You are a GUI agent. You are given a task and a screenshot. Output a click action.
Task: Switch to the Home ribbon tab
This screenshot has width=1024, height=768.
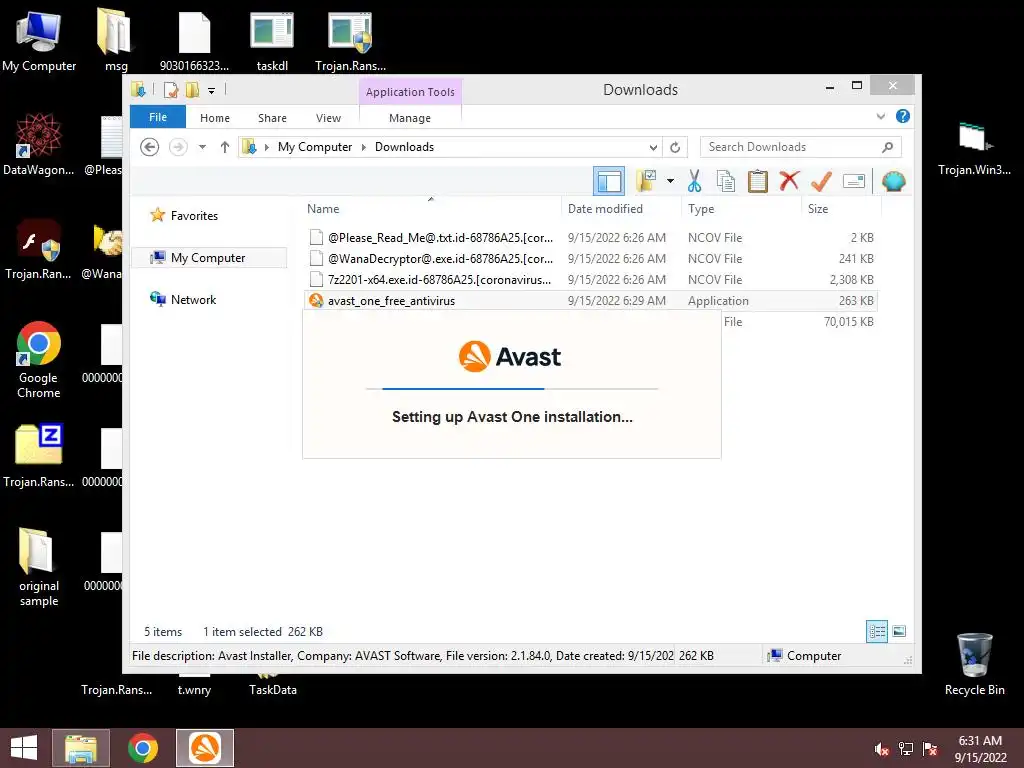(215, 118)
